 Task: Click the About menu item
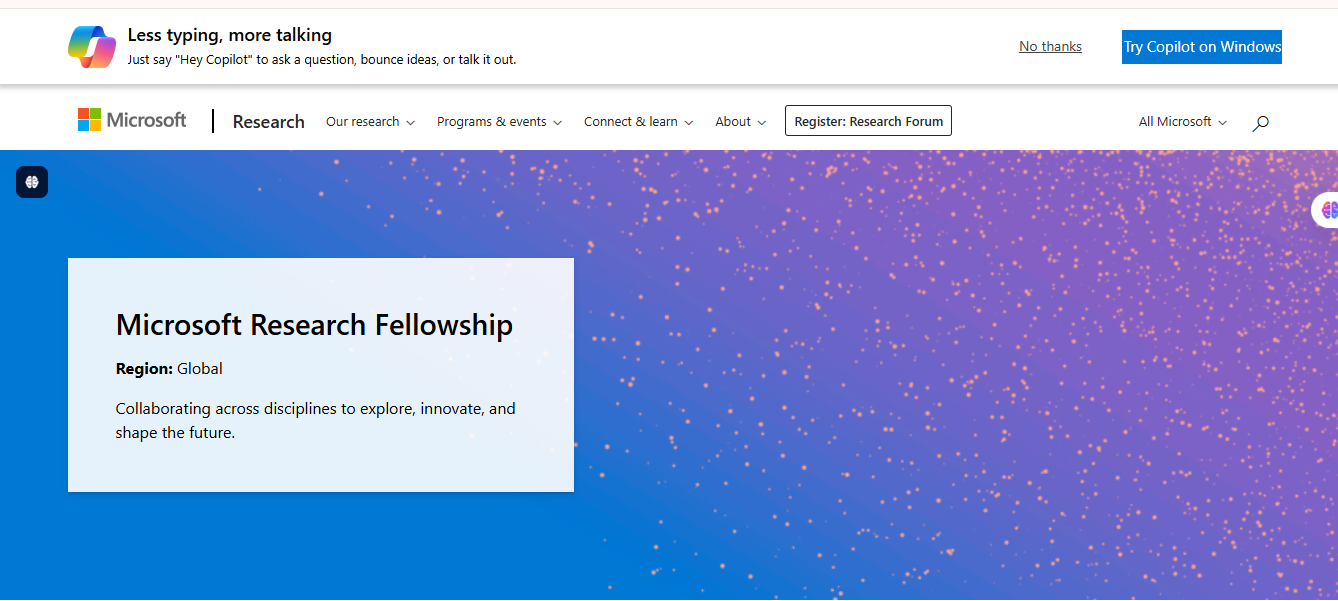tap(740, 121)
